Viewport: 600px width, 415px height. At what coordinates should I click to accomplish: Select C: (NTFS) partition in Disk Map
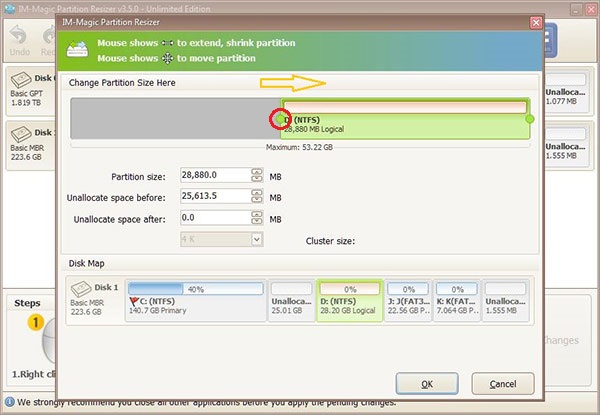[196, 301]
